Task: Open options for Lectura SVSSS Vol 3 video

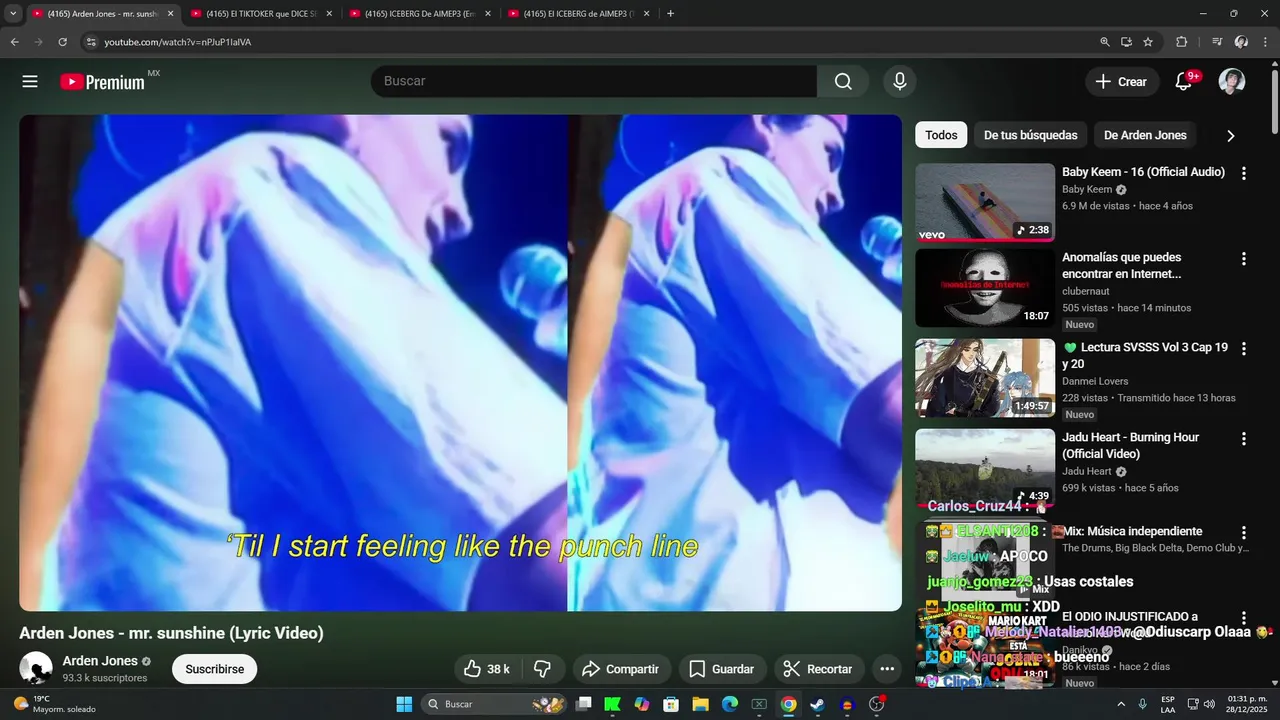Action: click(x=1244, y=349)
